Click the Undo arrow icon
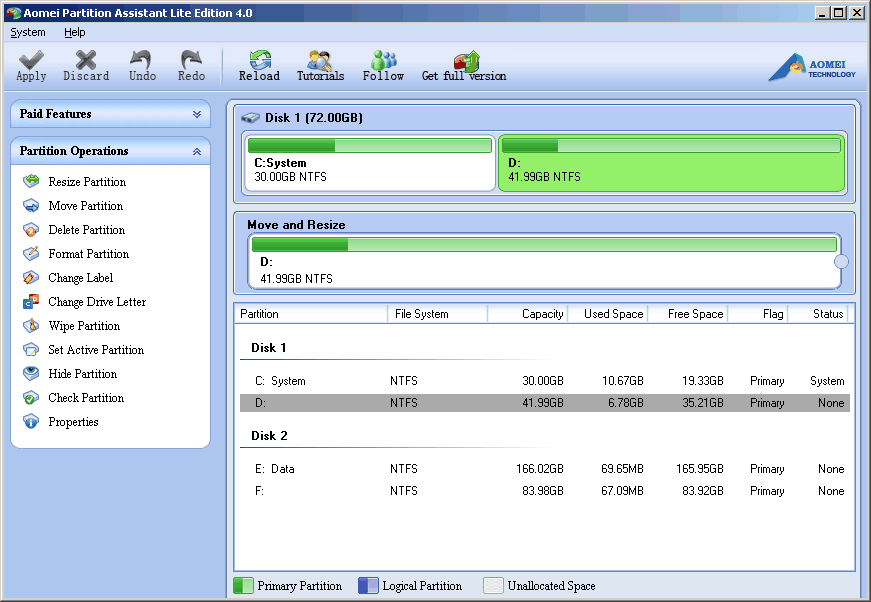Screen dimensions: 871x602 click(x=141, y=59)
